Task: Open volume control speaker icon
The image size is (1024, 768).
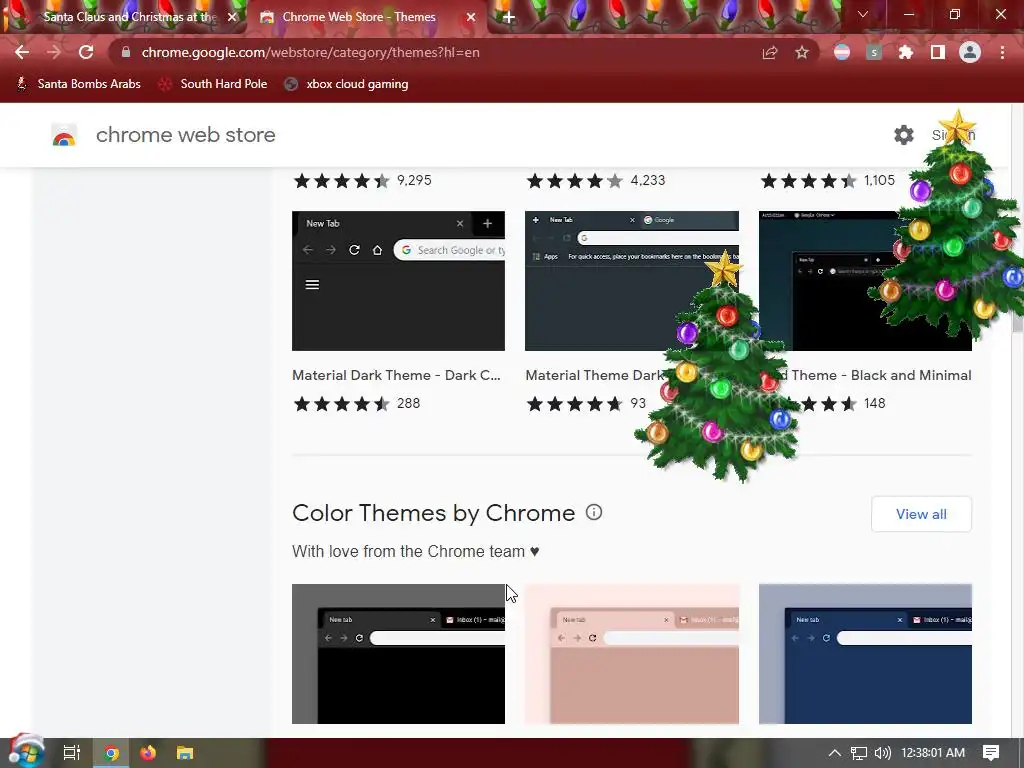Action: point(882,753)
